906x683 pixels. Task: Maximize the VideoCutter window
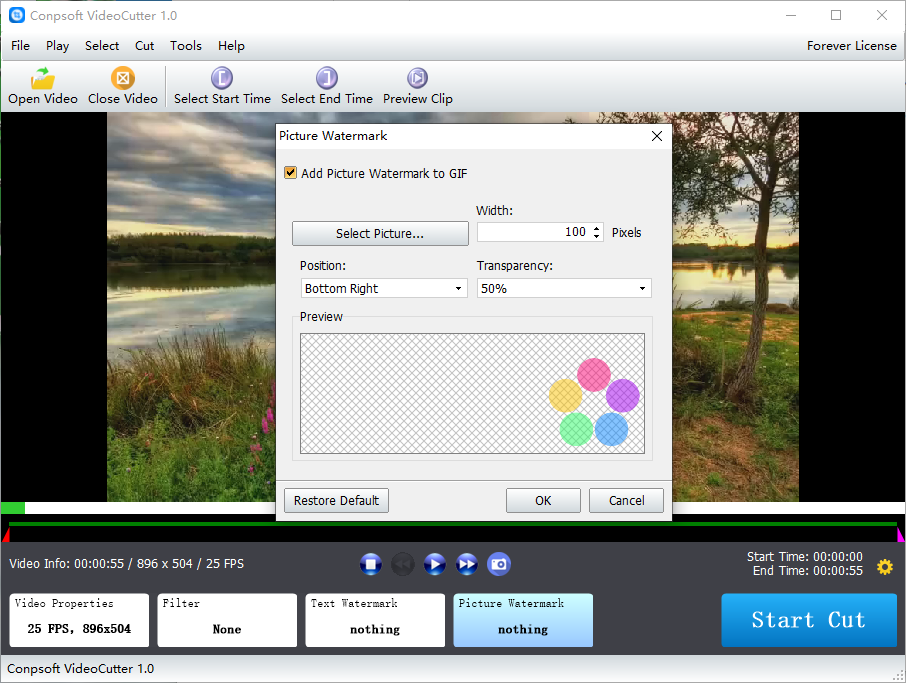836,15
